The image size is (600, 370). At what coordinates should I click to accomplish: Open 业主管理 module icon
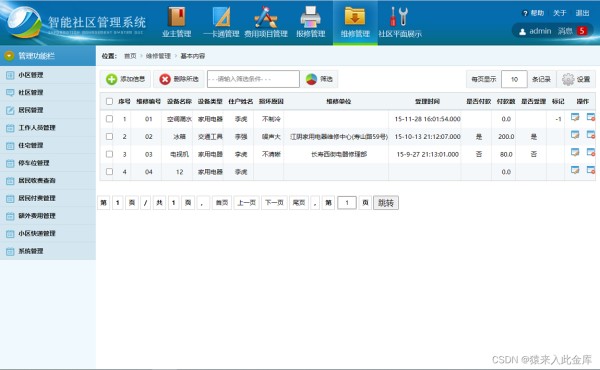177,18
